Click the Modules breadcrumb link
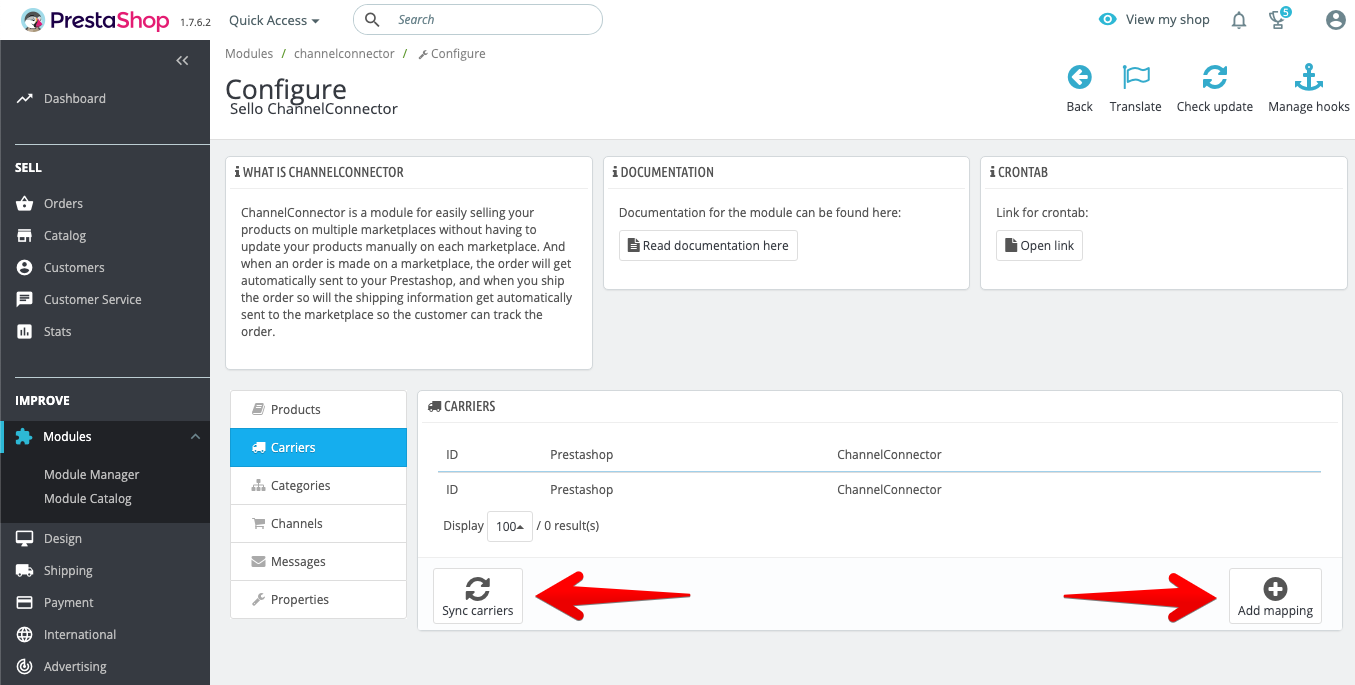This screenshot has height=685, width=1355. click(x=249, y=54)
